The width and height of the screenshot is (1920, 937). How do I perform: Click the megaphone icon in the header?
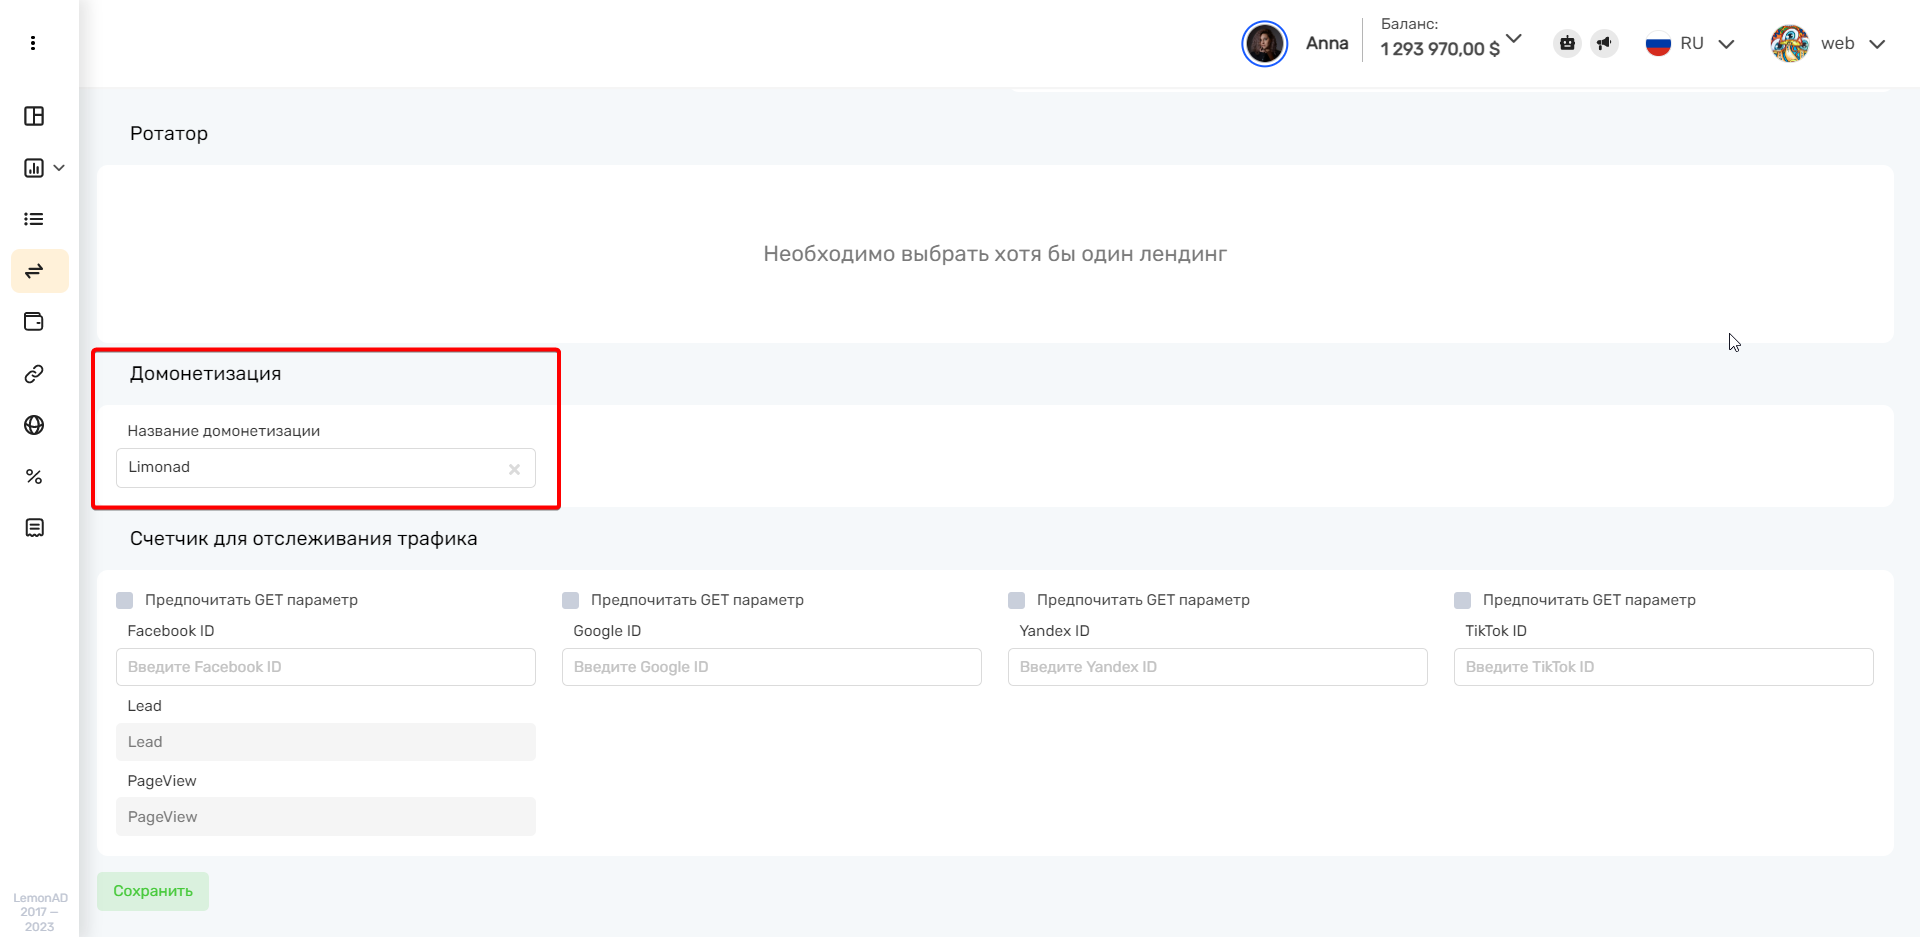pos(1604,43)
